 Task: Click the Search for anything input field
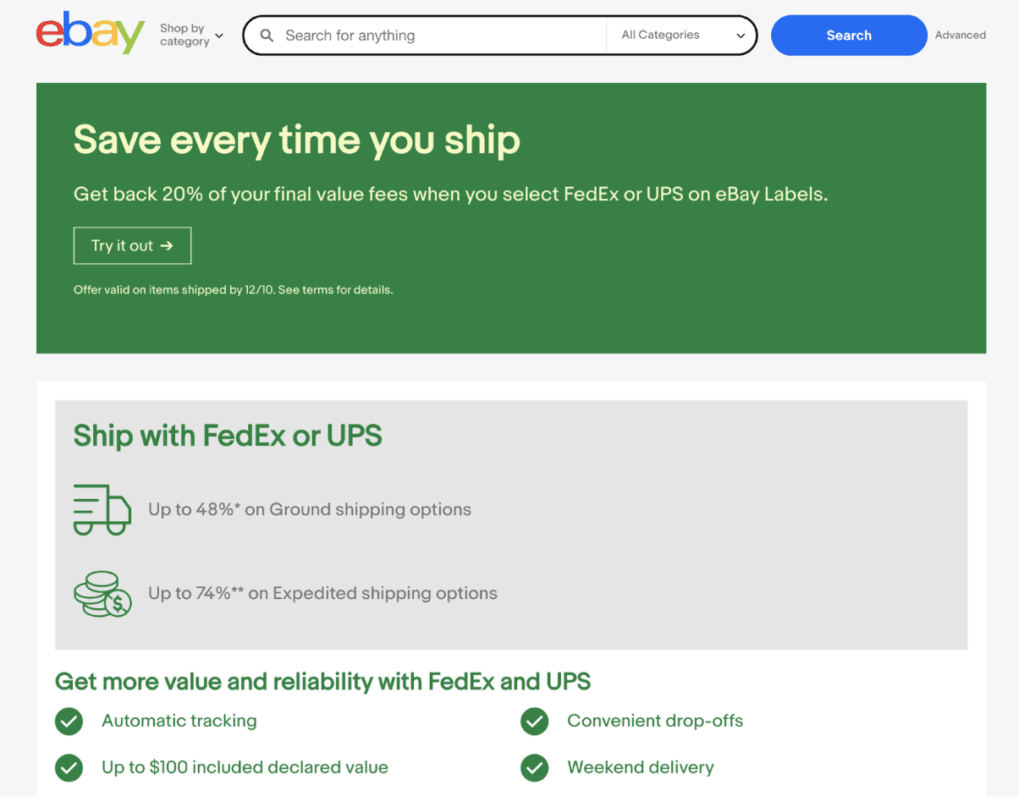[x=430, y=35]
